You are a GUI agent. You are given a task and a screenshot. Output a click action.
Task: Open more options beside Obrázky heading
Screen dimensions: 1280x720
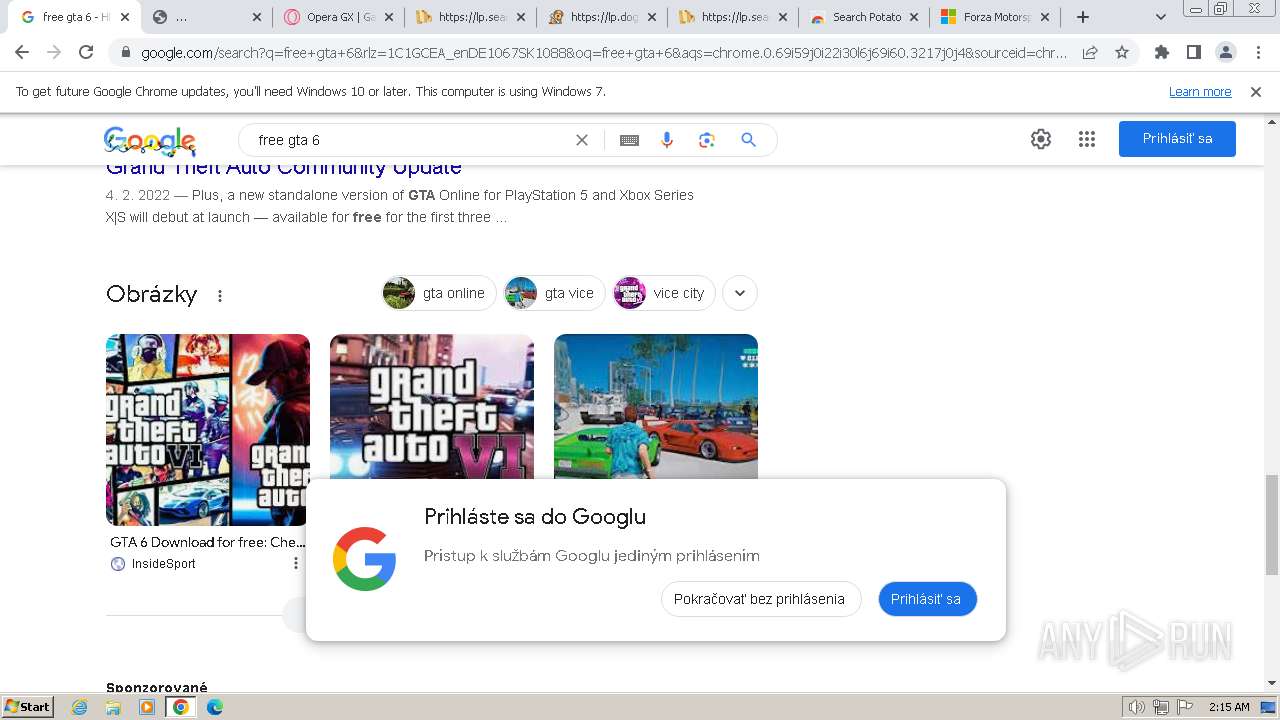220,295
